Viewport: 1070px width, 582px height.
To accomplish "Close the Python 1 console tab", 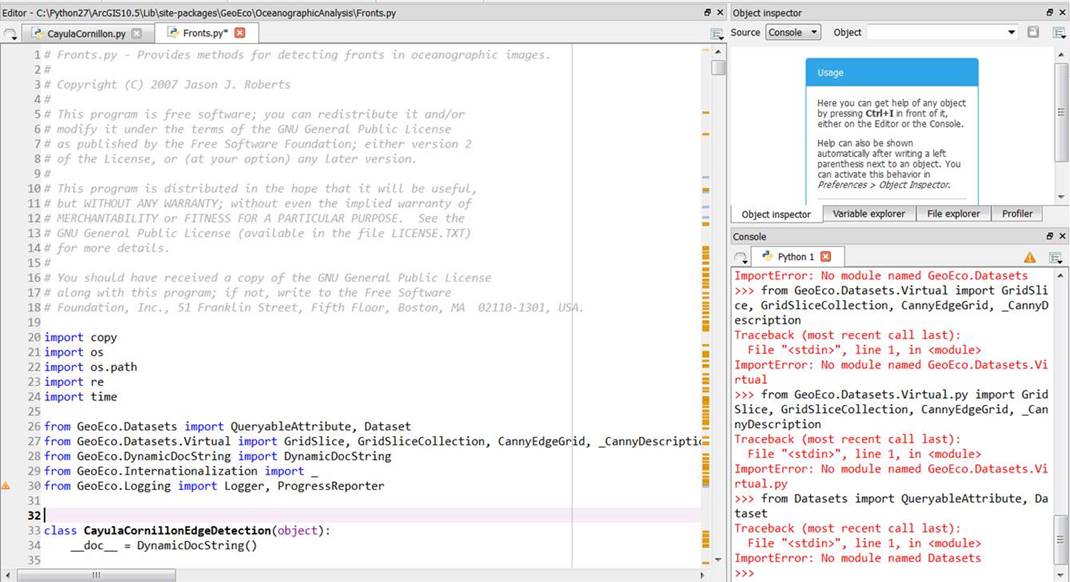I will [826, 257].
